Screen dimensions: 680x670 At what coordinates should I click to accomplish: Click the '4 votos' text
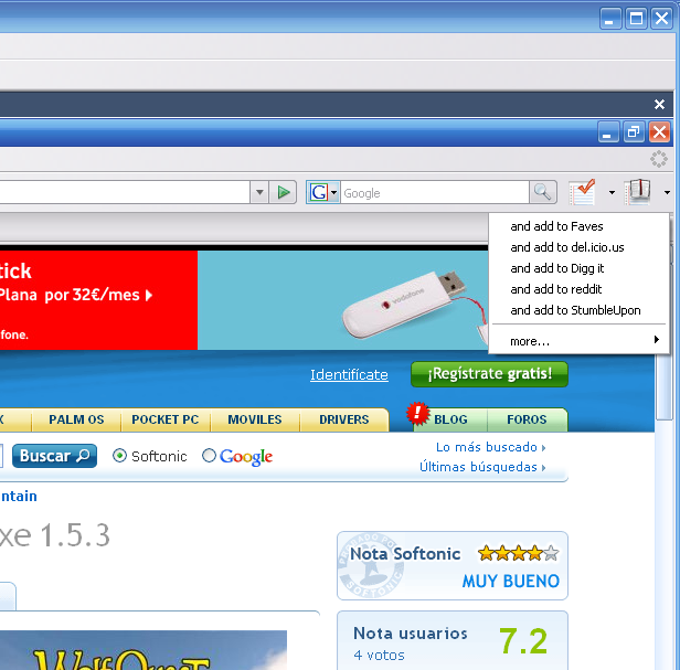[379, 655]
